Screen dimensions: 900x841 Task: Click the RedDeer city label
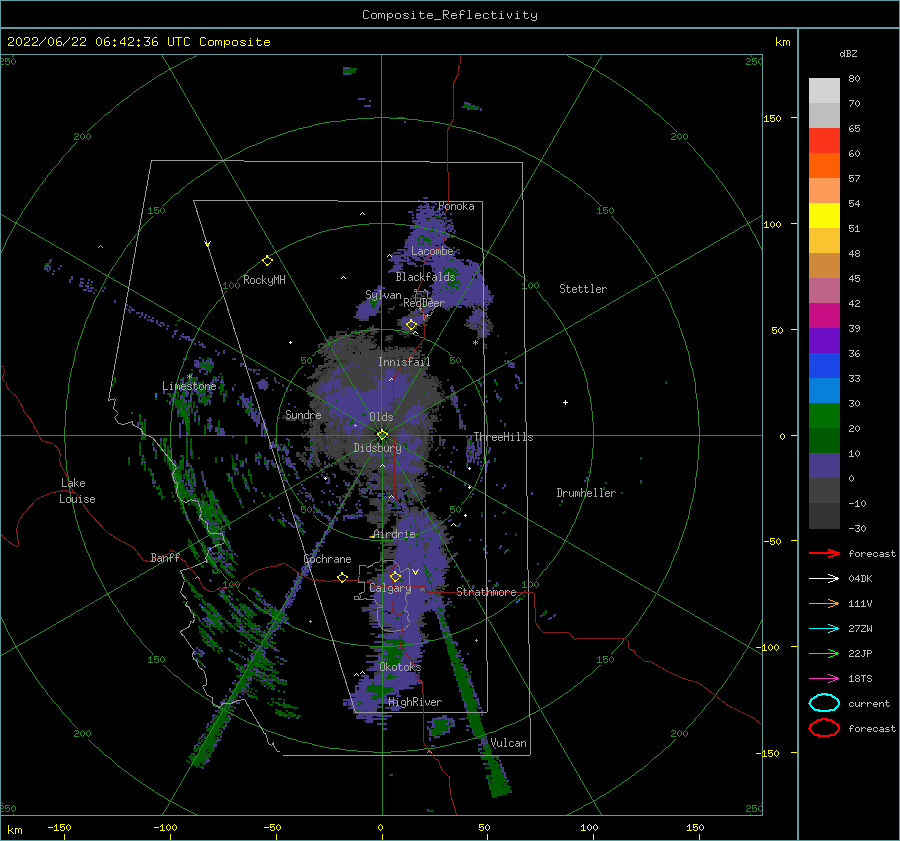[x=424, y=303]
